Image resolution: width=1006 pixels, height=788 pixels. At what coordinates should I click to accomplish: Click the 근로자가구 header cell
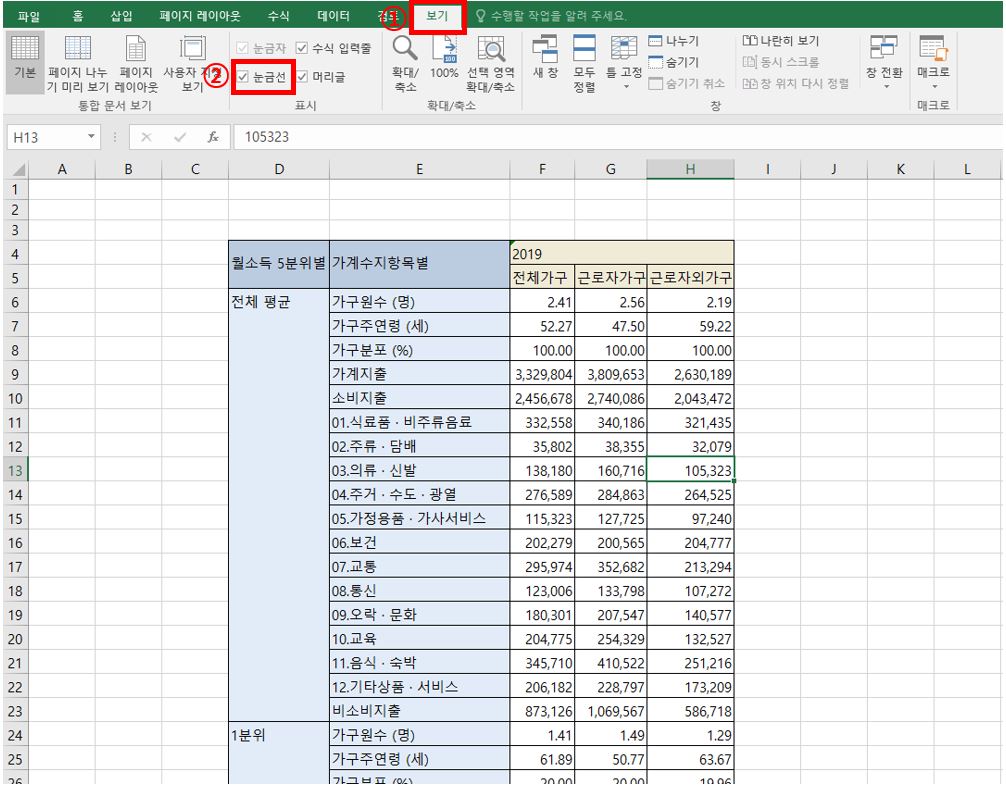[611, 277]
